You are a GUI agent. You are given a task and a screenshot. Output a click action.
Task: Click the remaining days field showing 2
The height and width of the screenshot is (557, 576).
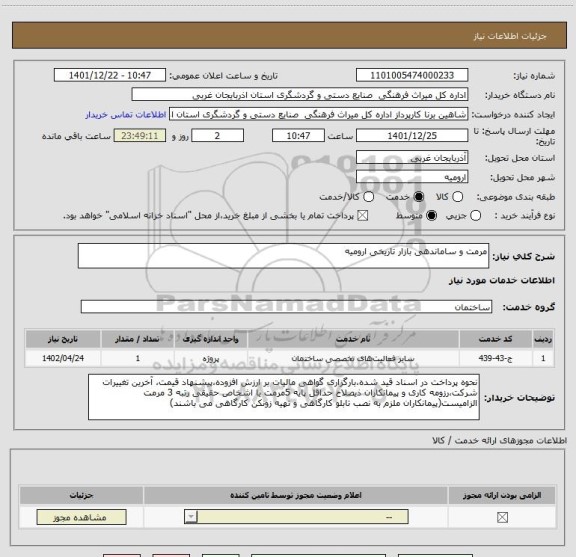(217, 136)
